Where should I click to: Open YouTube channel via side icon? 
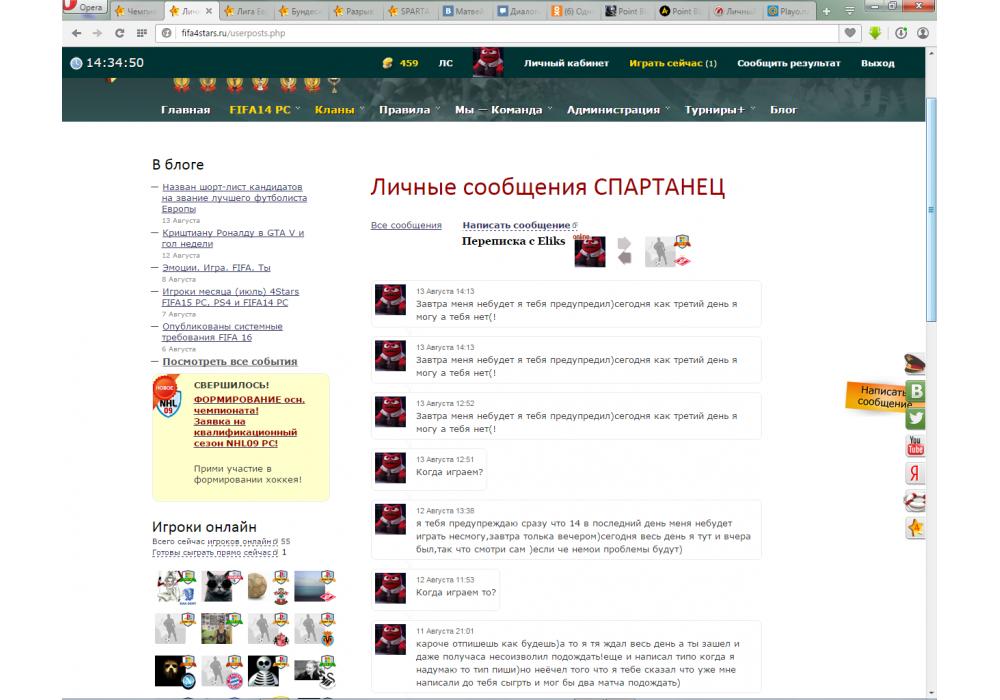[x=915, y=446]
